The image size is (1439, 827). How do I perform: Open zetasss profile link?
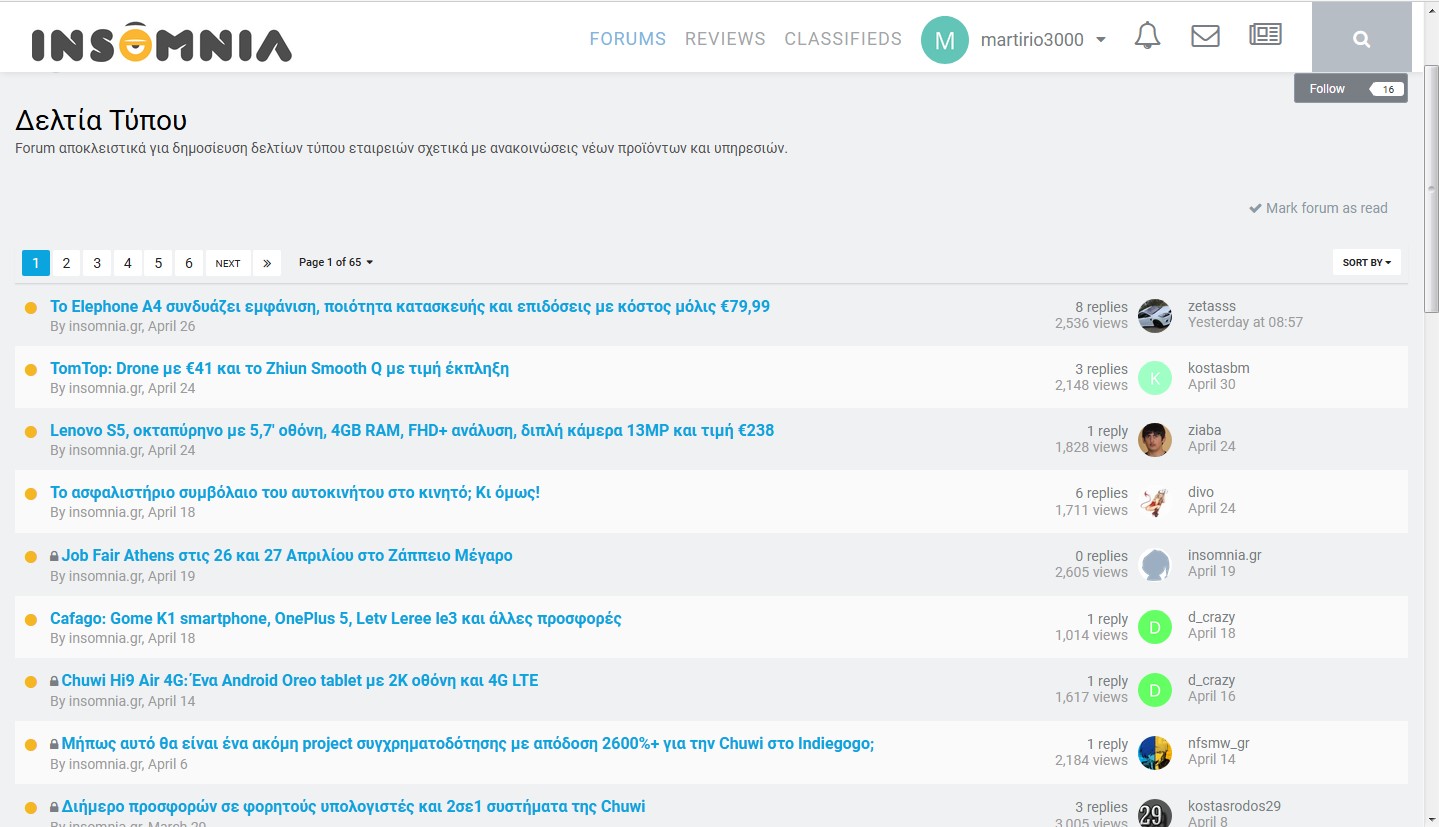1212,306
